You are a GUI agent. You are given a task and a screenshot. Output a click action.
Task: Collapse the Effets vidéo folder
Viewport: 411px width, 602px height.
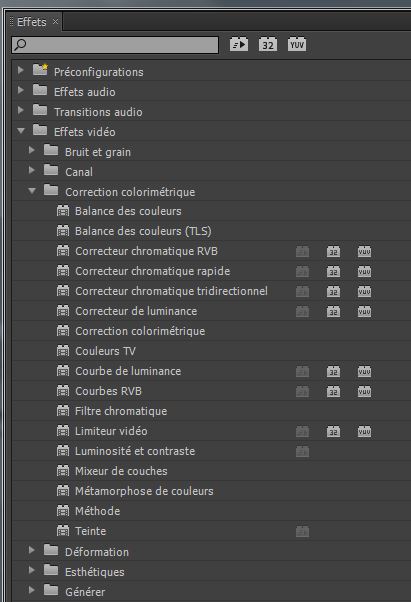(x=21, y=131)
